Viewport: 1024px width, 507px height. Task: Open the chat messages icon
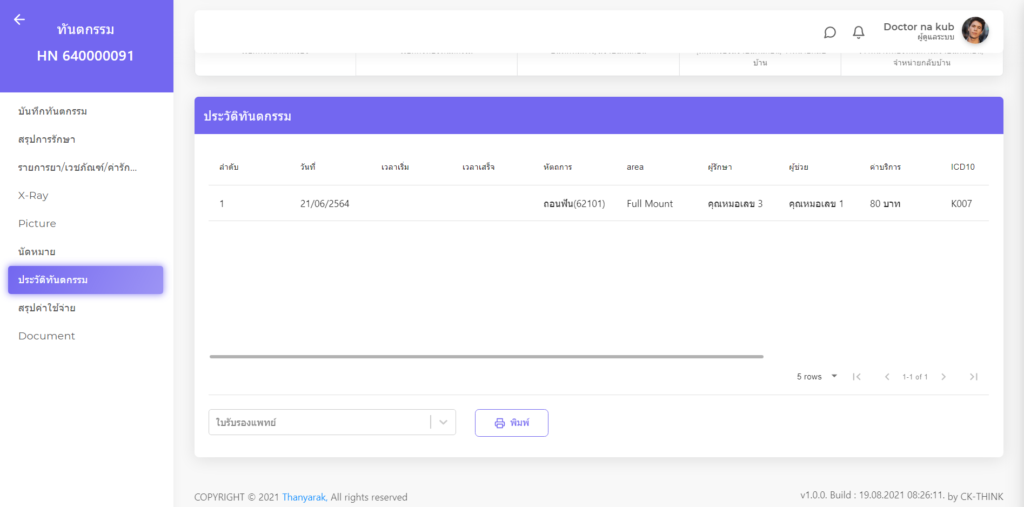830,32
